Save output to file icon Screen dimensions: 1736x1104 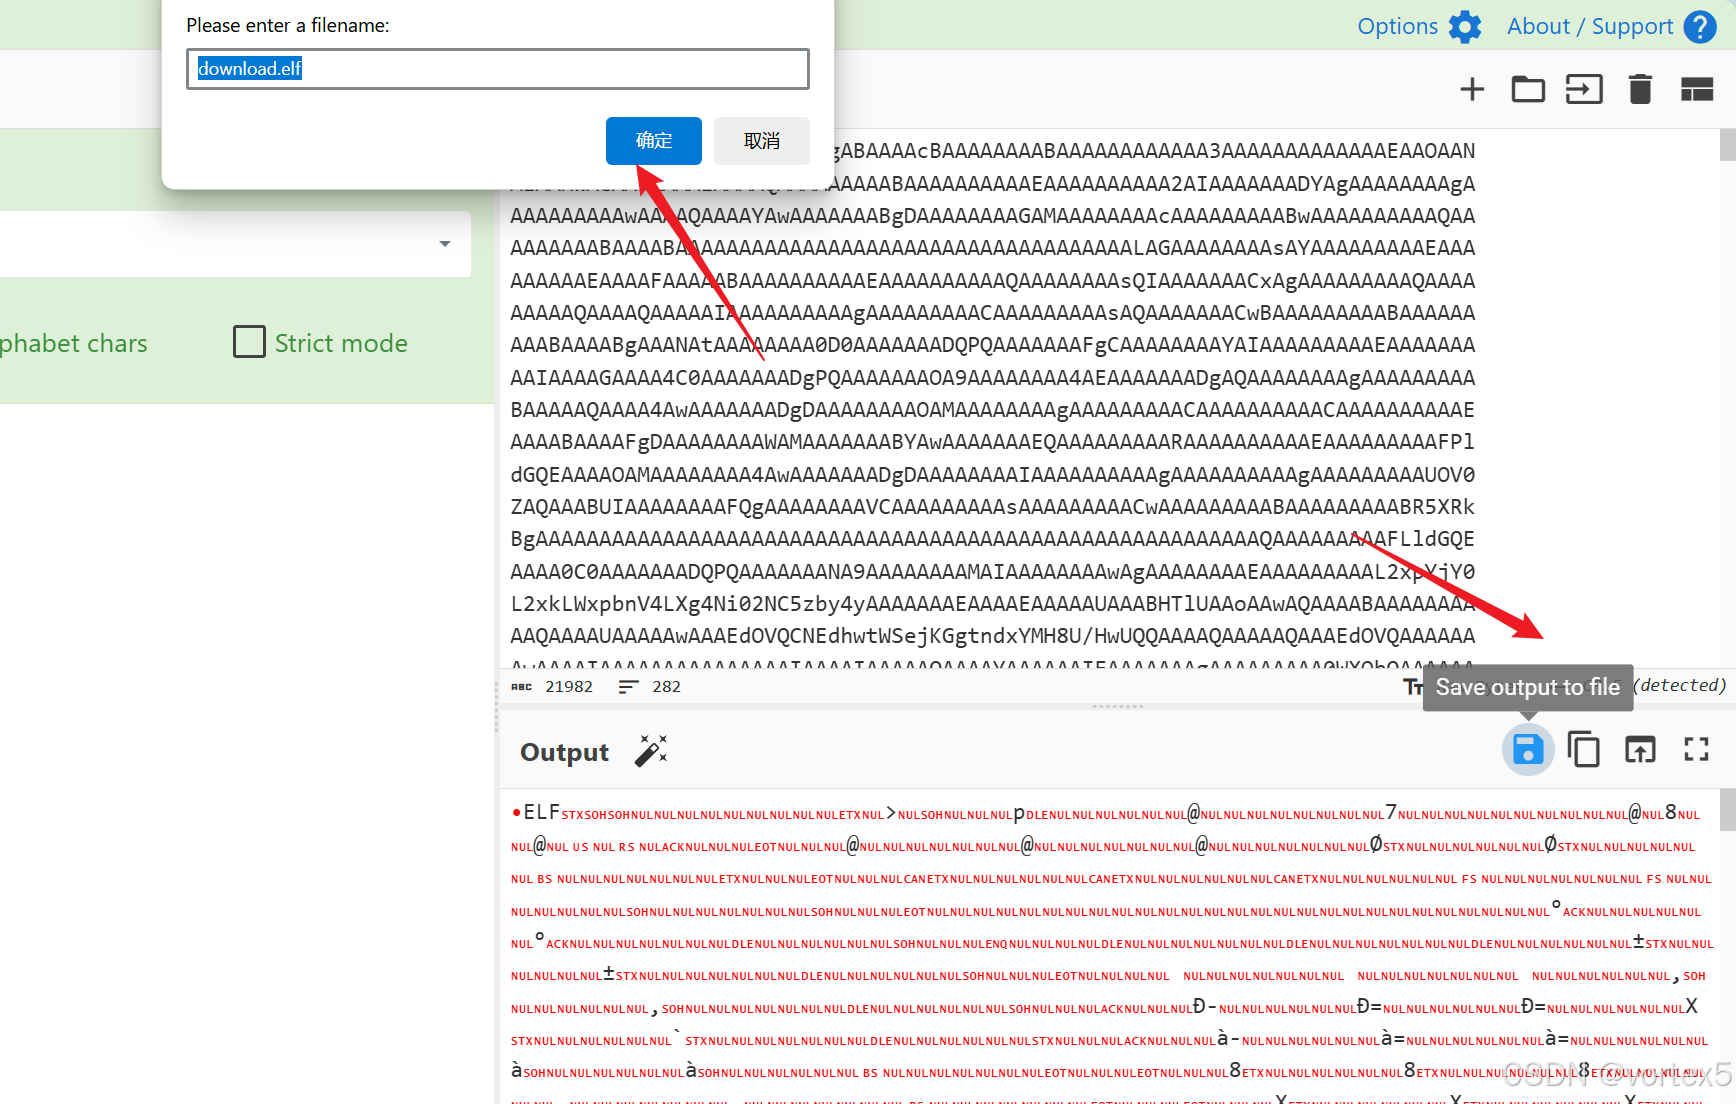(x=1528, y=749)
